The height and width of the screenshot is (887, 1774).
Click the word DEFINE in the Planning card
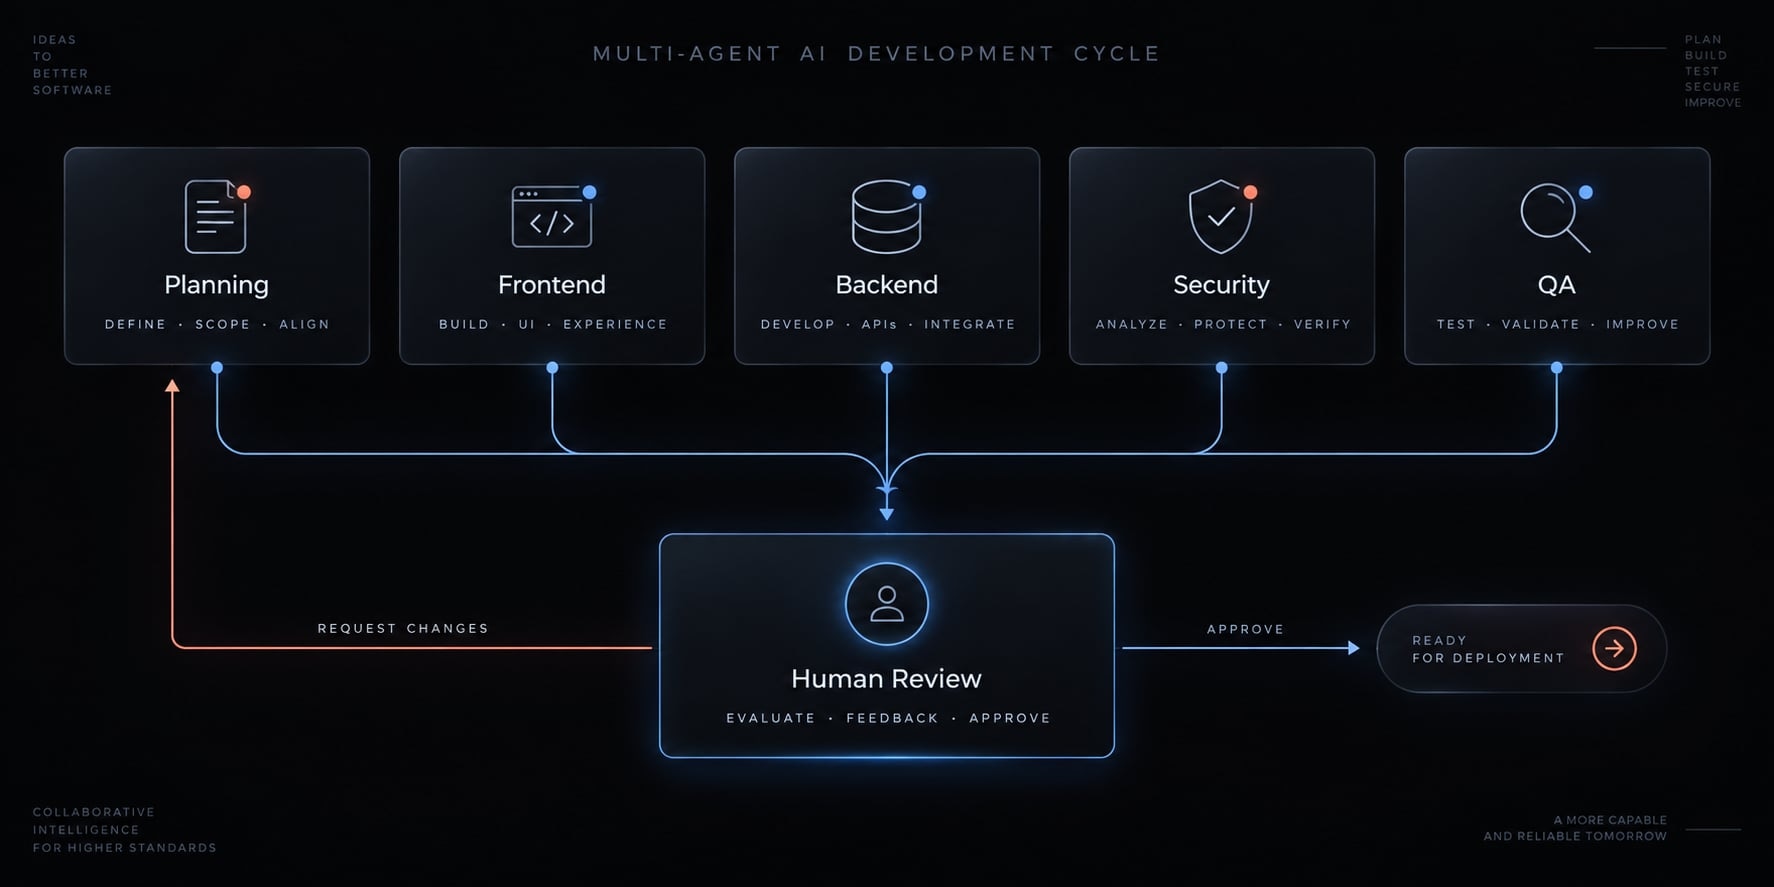[135, 324]
